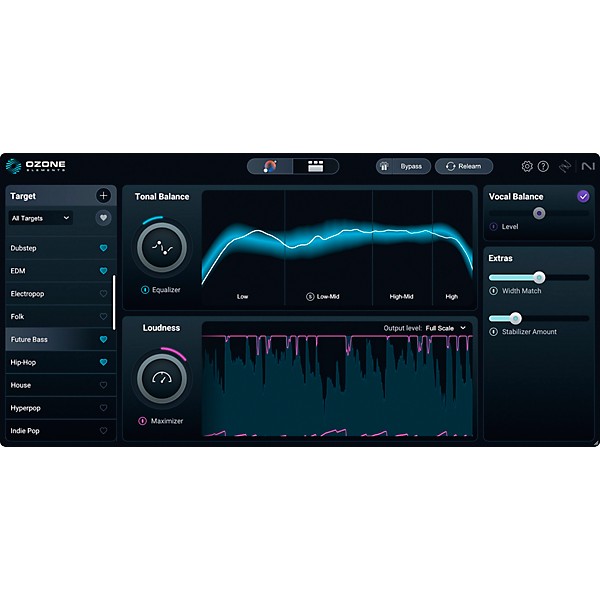Image resolution: width=600 pixels, height=600 pixels.
Task: Select the High-Mid band label
Action: click(x=401, y=297)
